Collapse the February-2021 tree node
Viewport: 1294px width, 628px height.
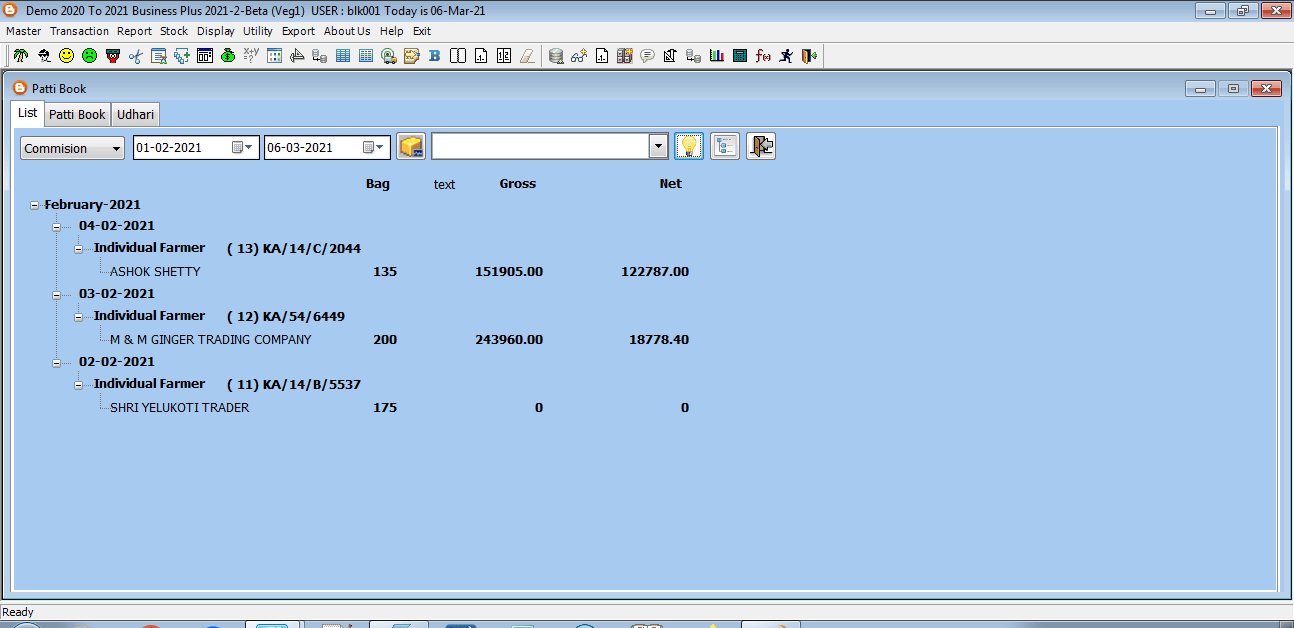[x=35, y=205]
